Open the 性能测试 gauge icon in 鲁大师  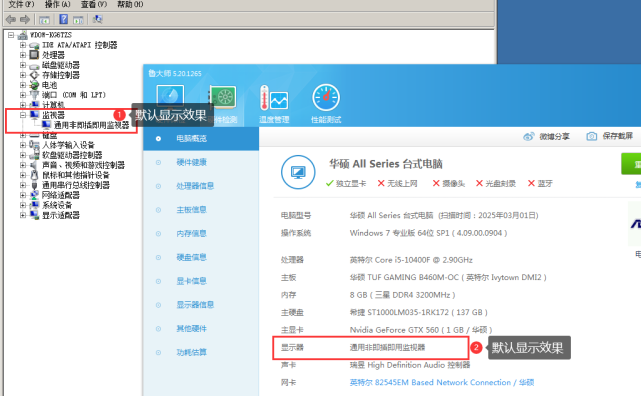point(326,98)
